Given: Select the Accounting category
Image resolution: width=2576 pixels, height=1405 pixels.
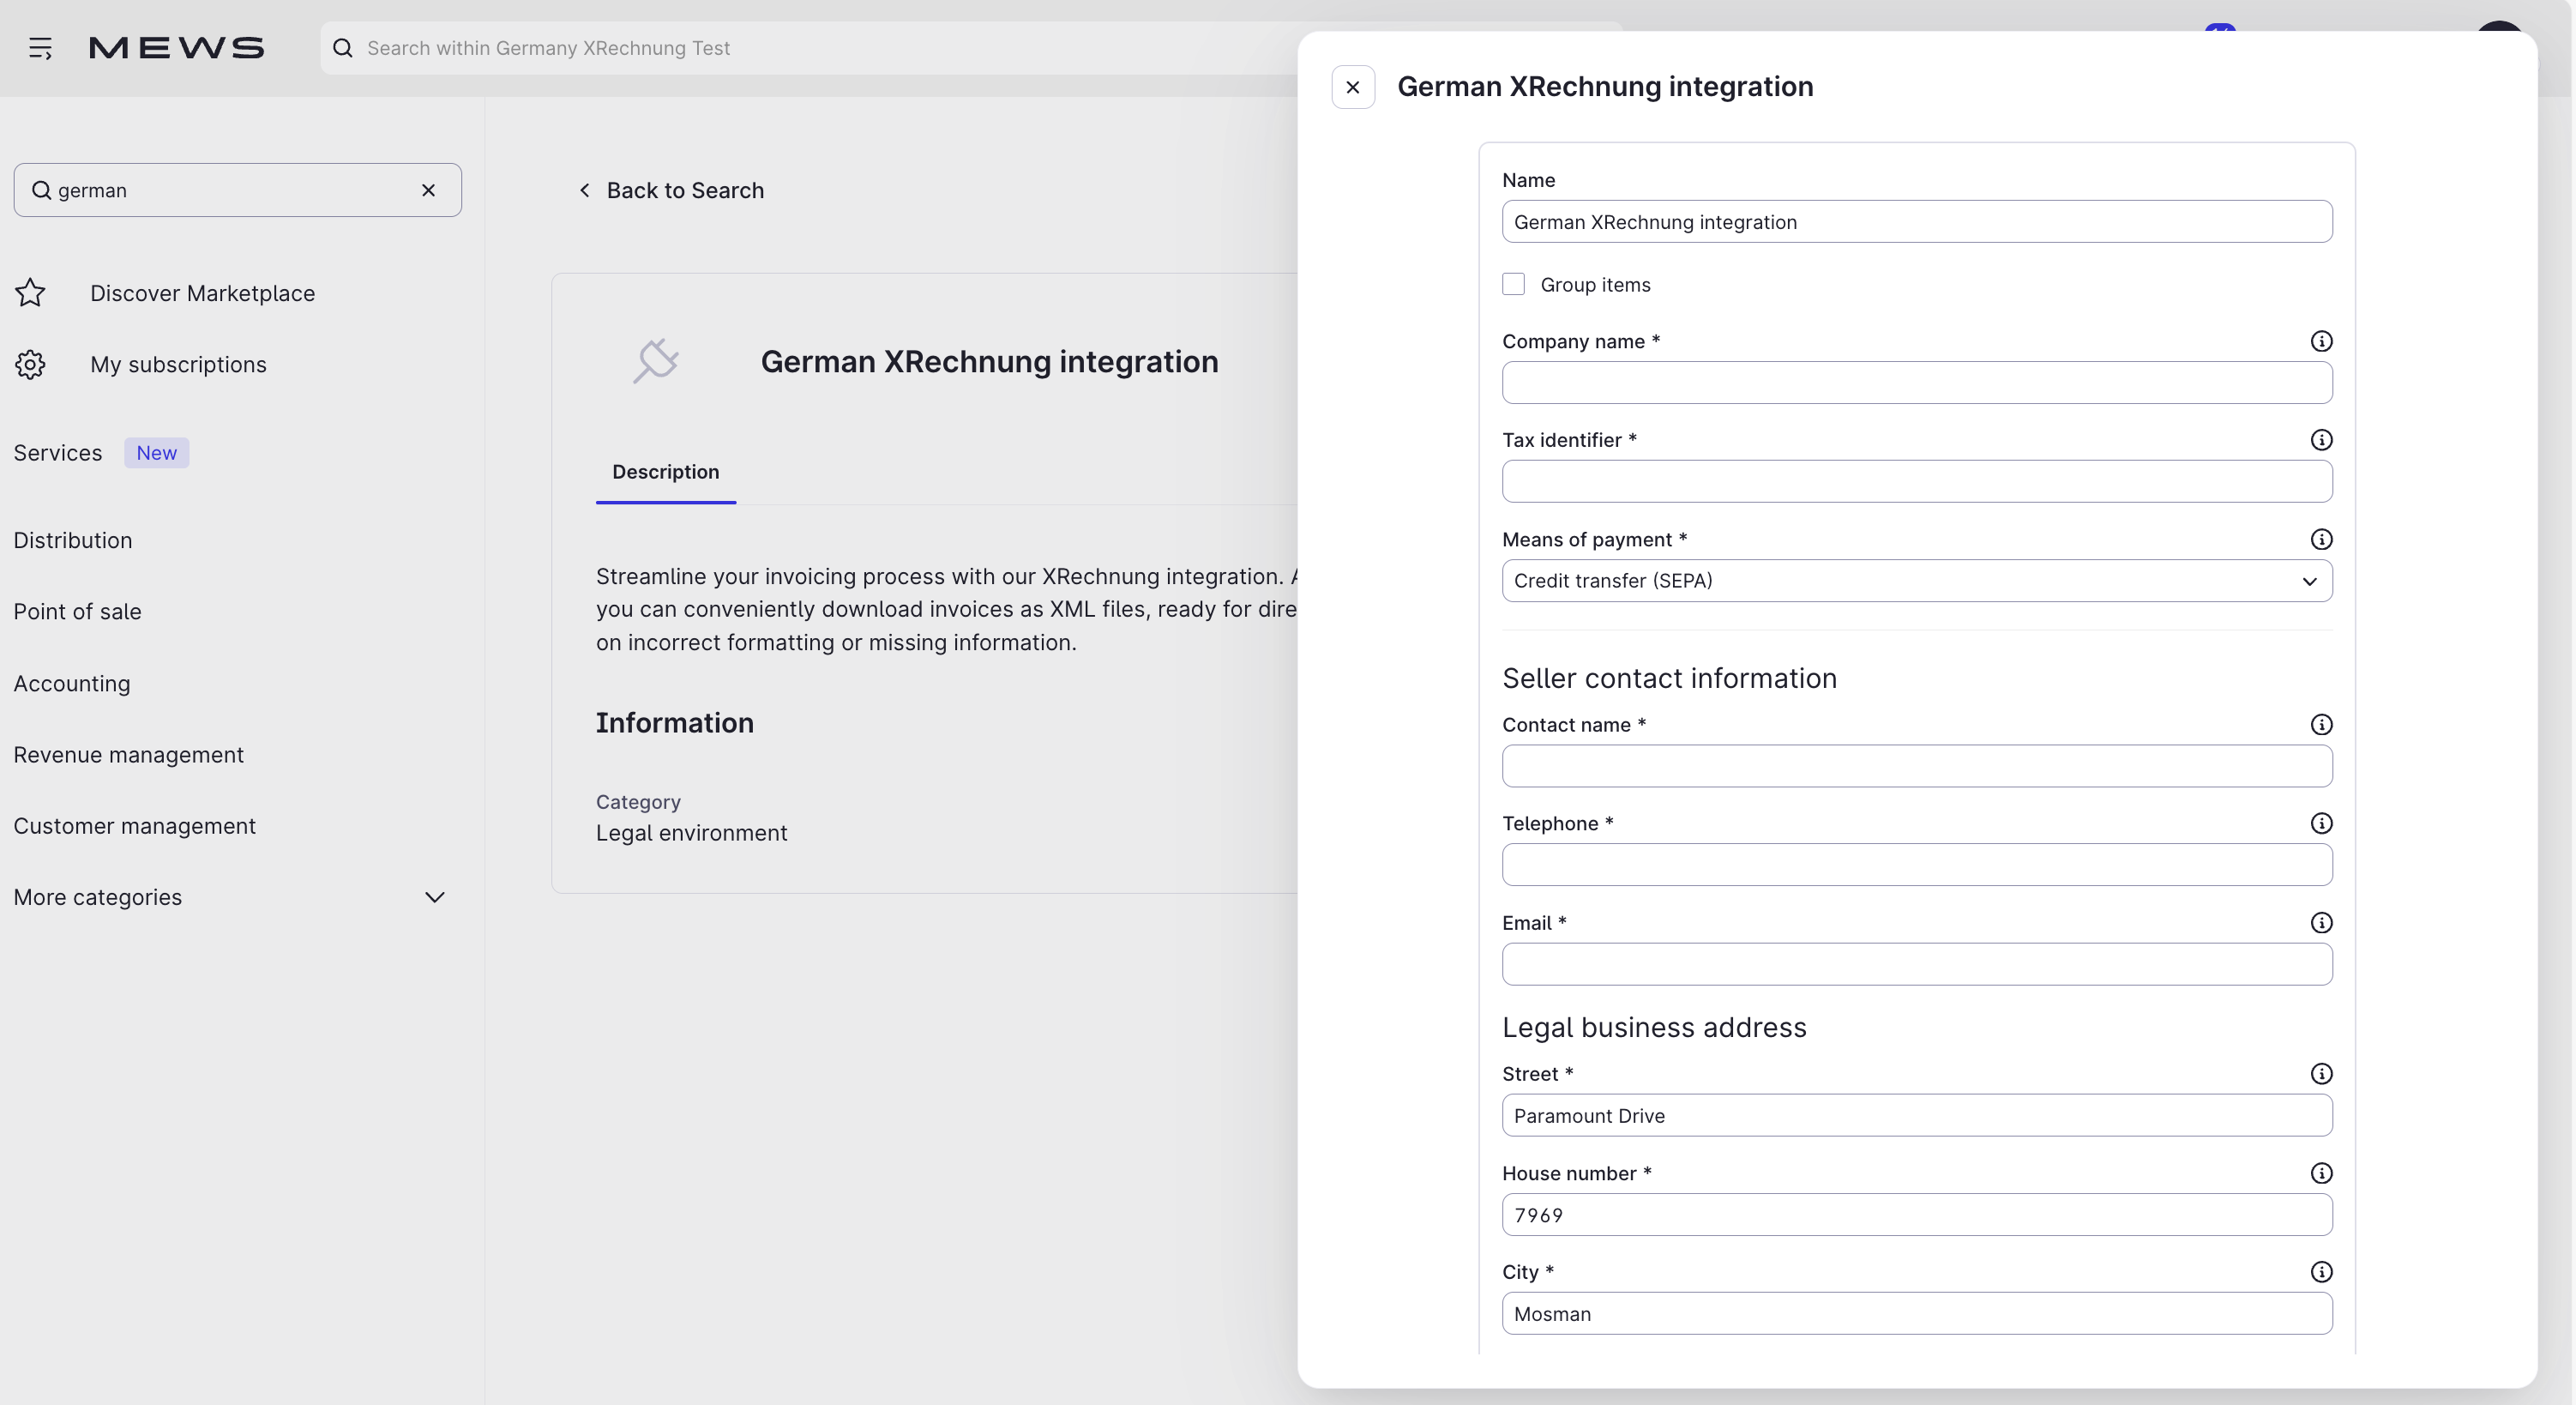Looking at the screenshot, I should 72,684.
